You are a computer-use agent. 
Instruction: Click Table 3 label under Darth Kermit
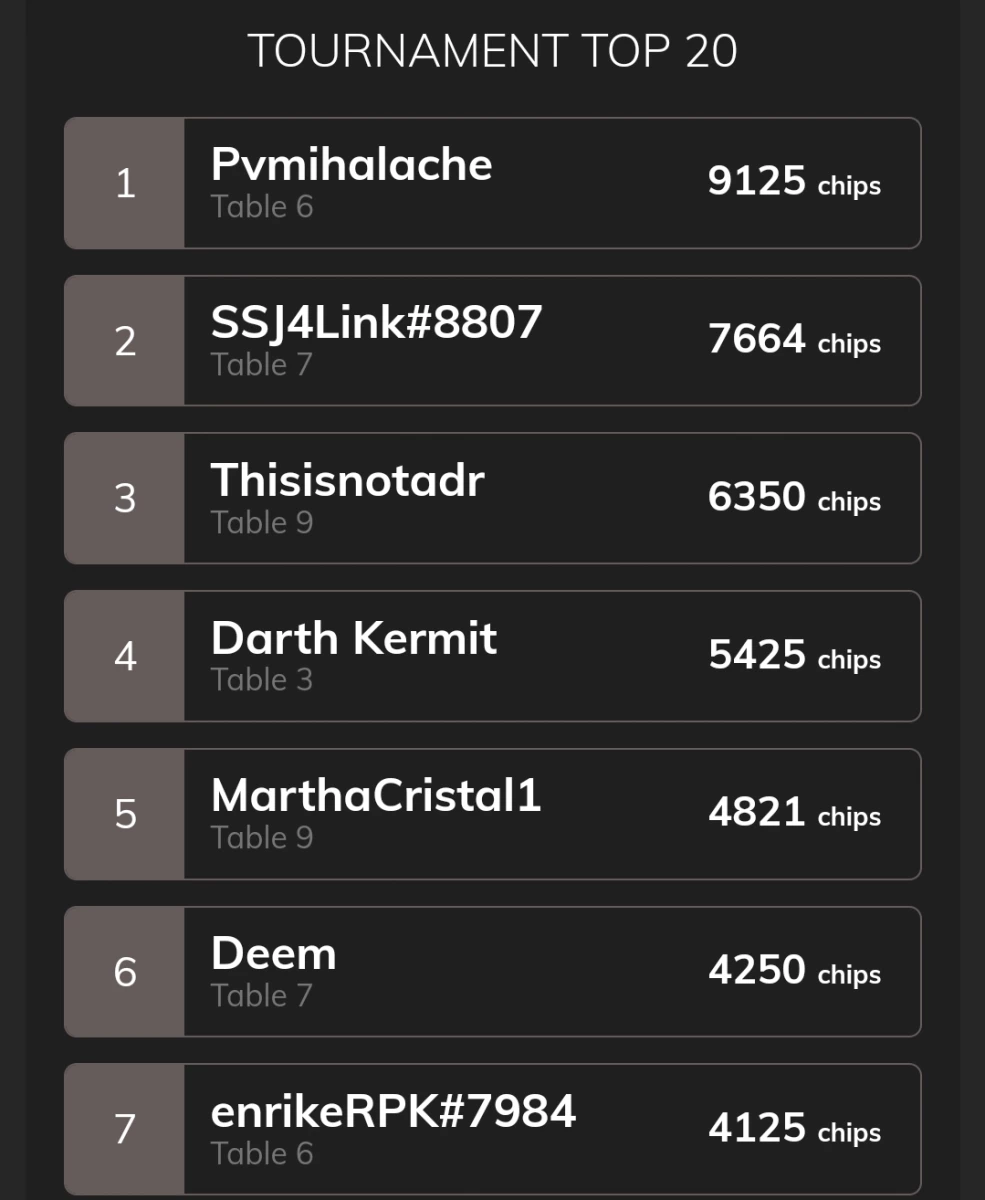(x=262, y=680)
